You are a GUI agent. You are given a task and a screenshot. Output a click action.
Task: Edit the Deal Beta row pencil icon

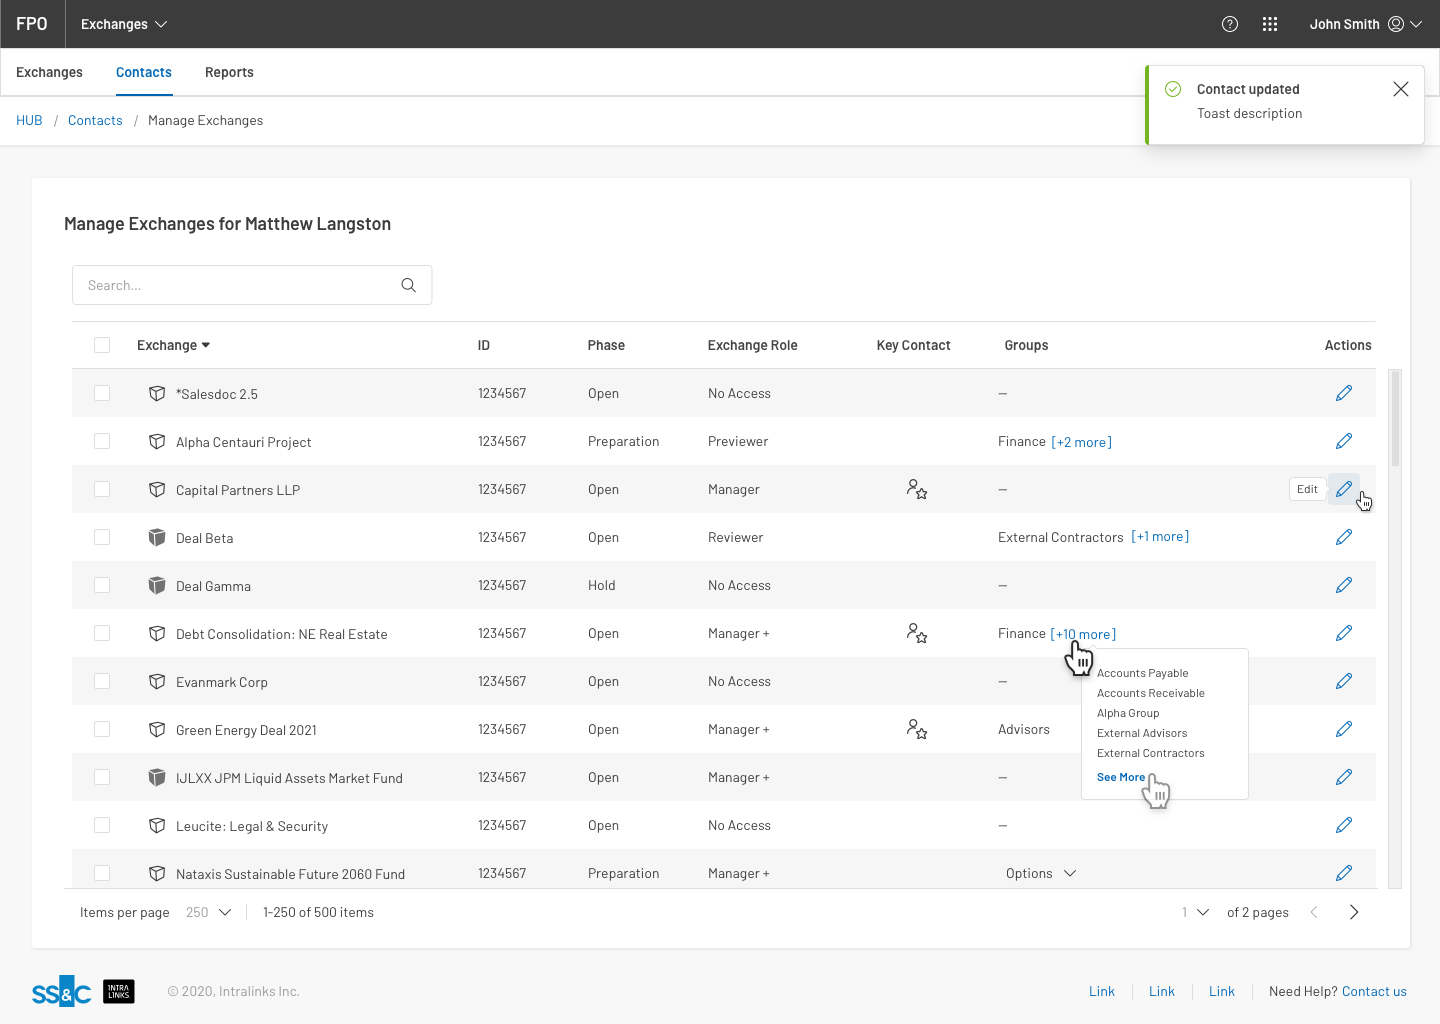(1344, 537)
